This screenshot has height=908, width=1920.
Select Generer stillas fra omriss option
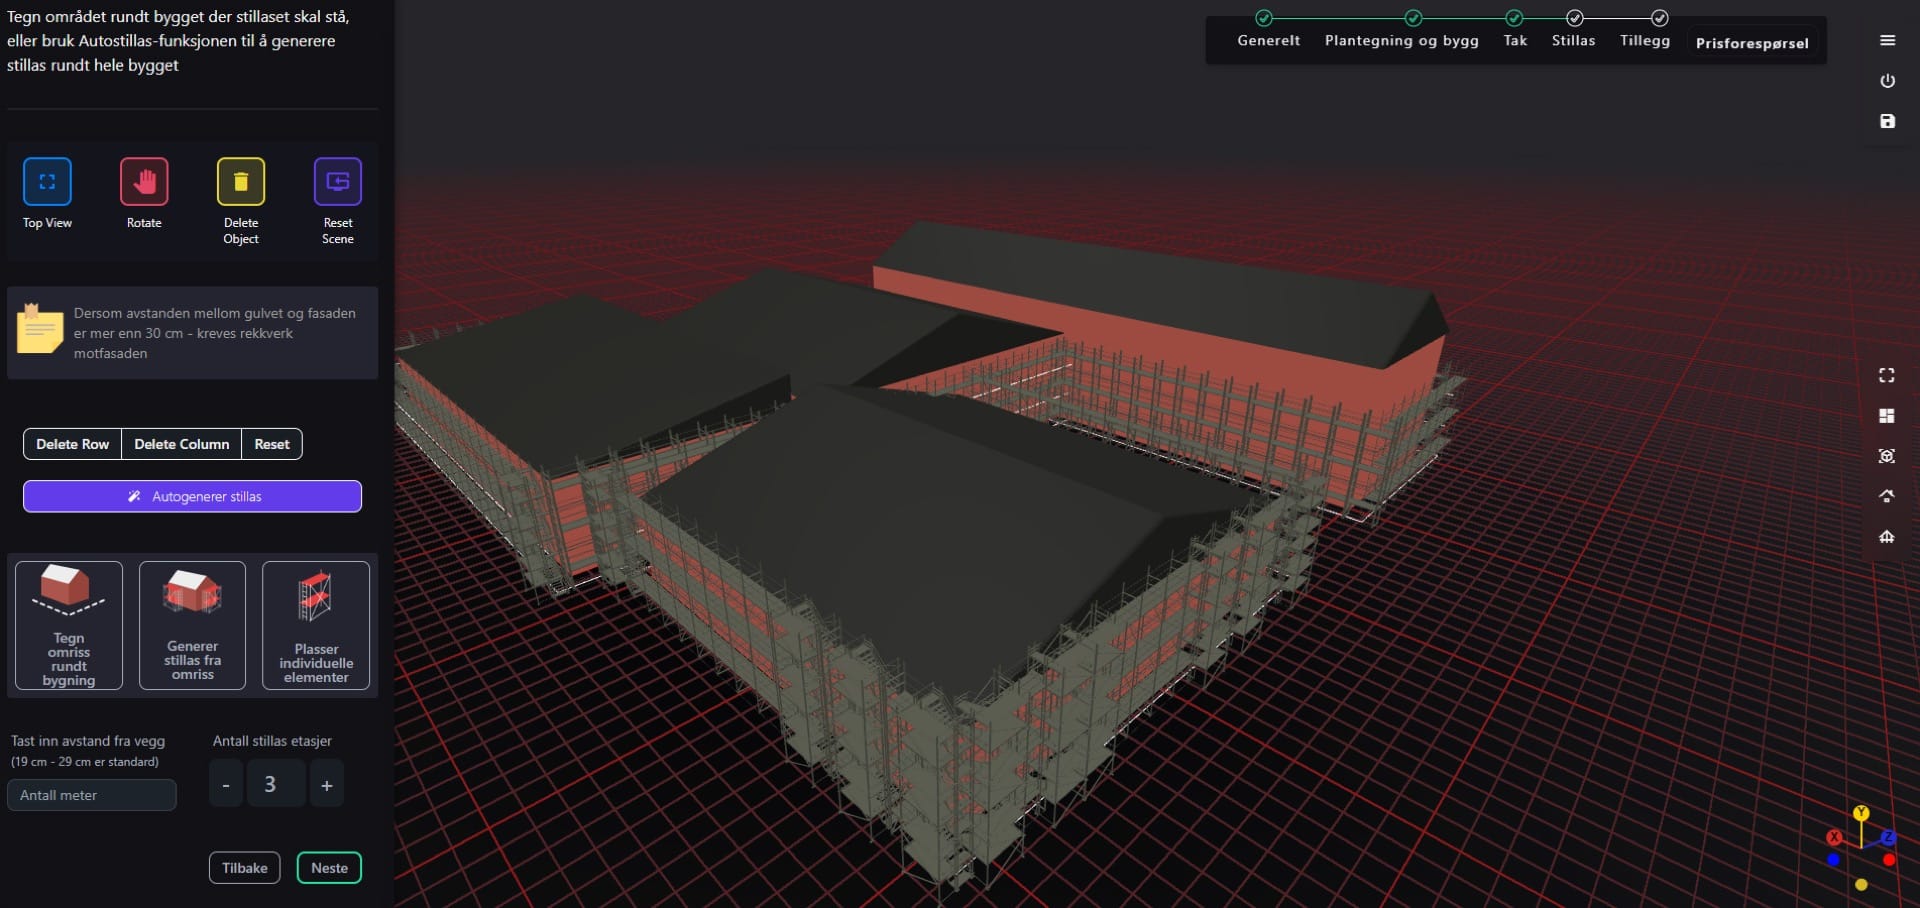(192, 625)
